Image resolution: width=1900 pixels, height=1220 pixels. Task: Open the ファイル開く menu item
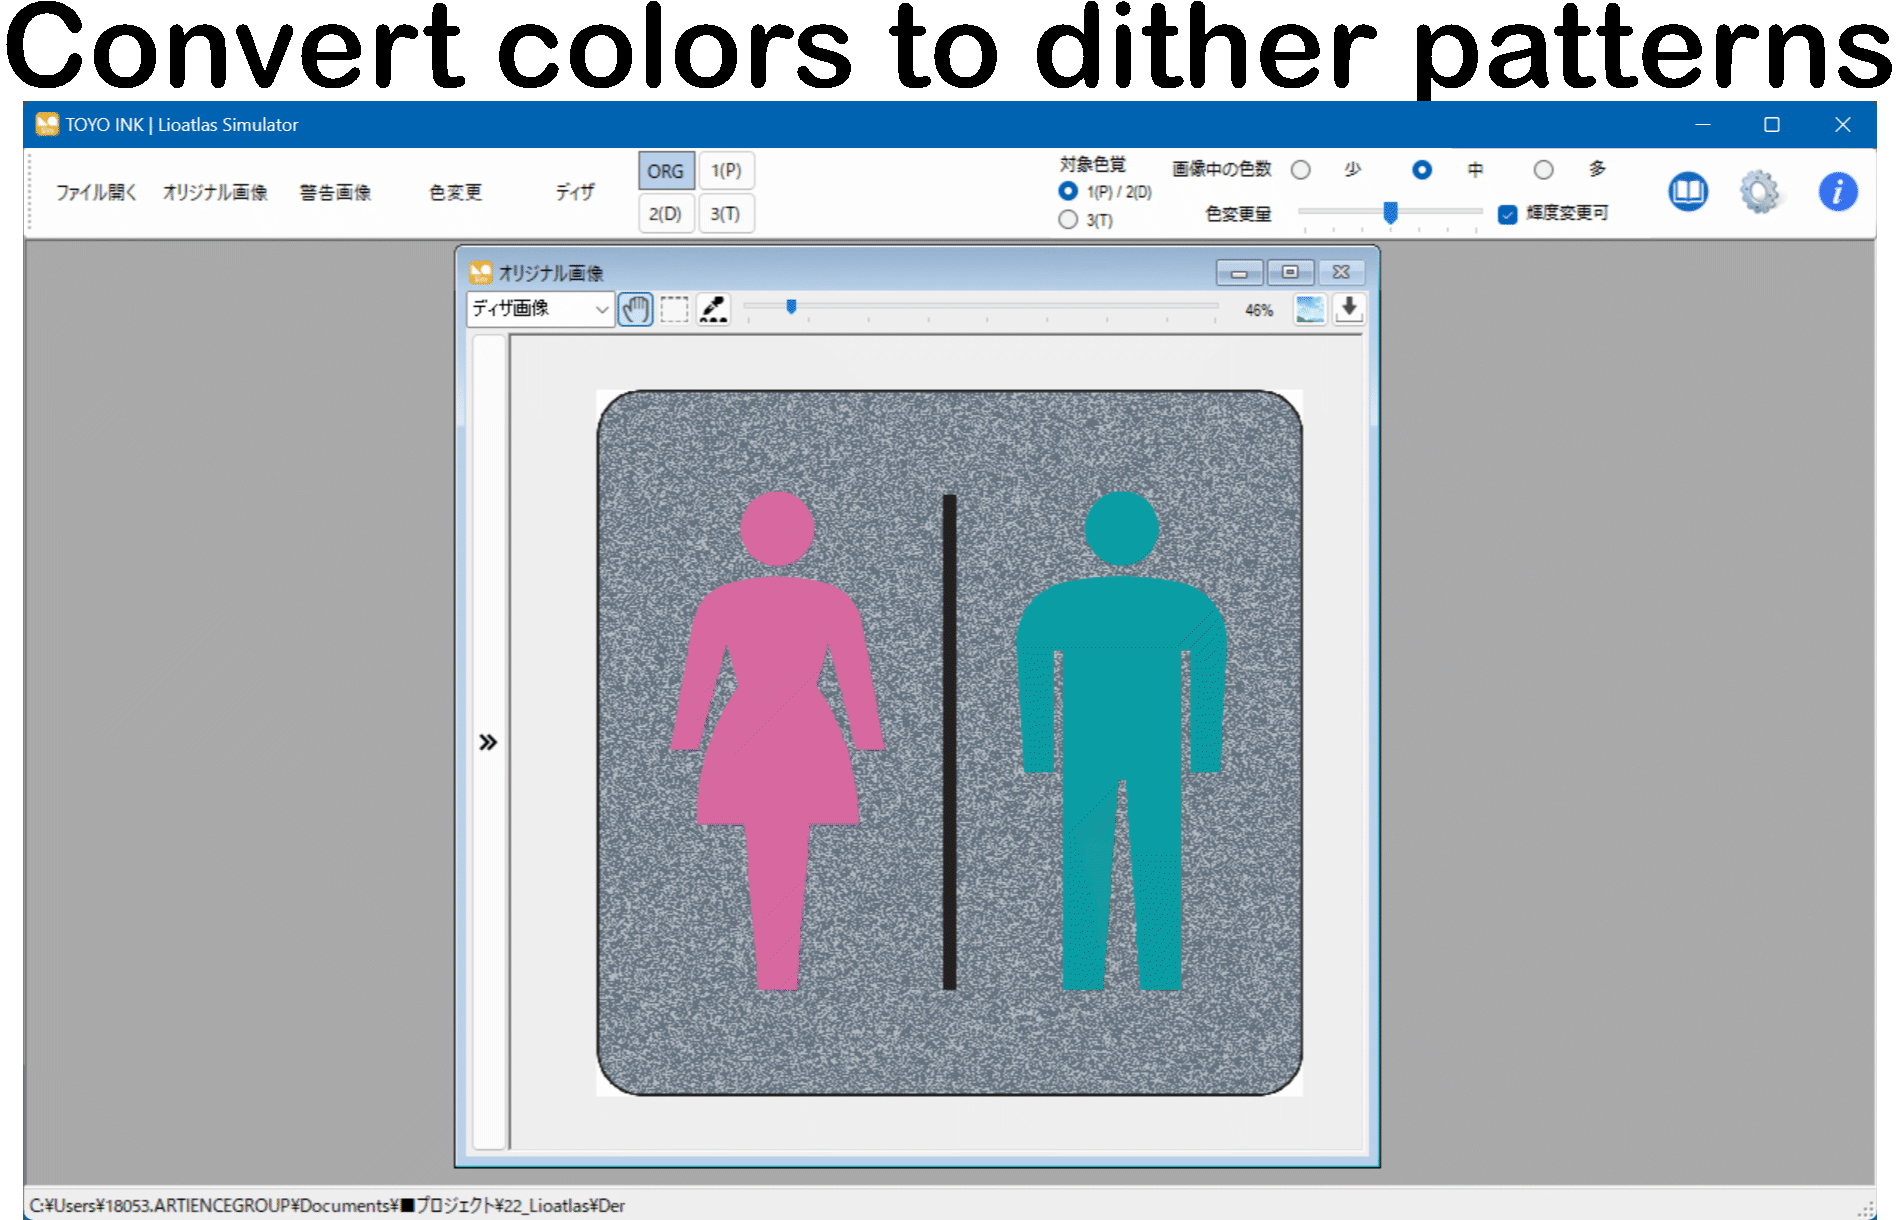coord(96,192)
